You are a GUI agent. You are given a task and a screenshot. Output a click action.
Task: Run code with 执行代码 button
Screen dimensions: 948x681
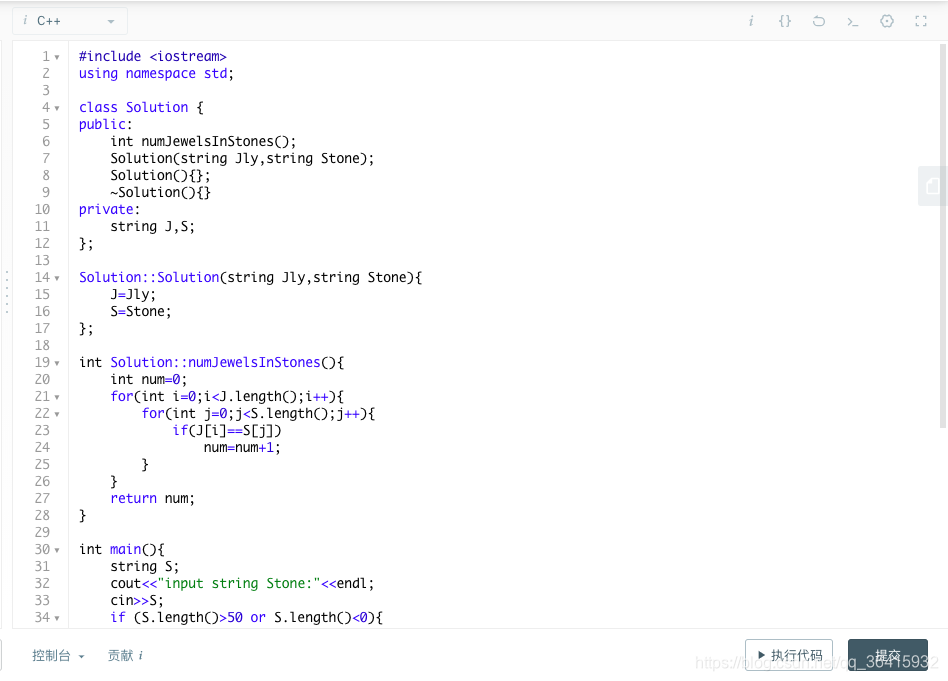click(x=789, y=655)
